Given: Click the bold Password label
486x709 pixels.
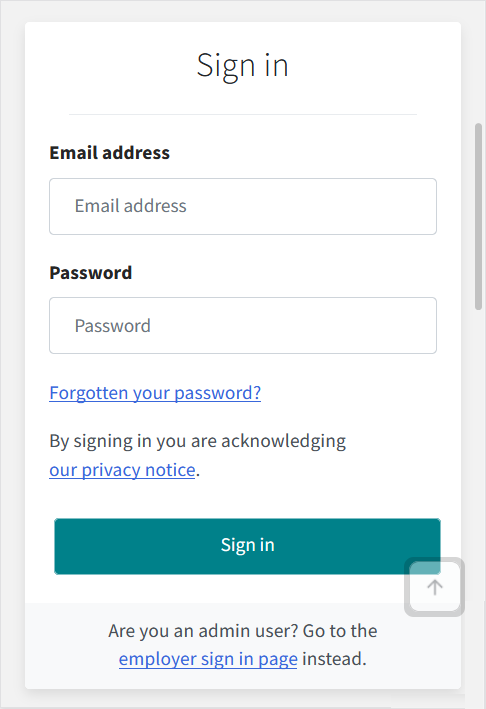Looking at the screenshot, I should tap(90, 273).
